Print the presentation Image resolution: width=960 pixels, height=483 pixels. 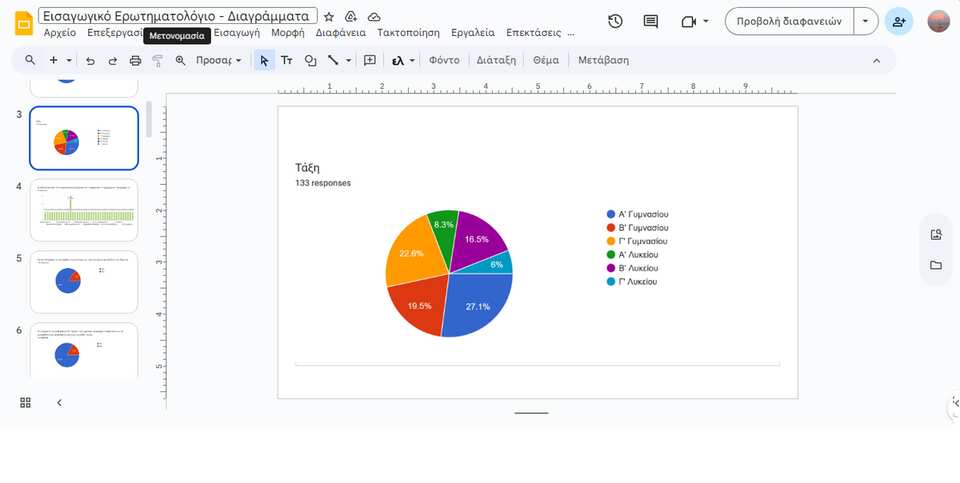point(135,60)
